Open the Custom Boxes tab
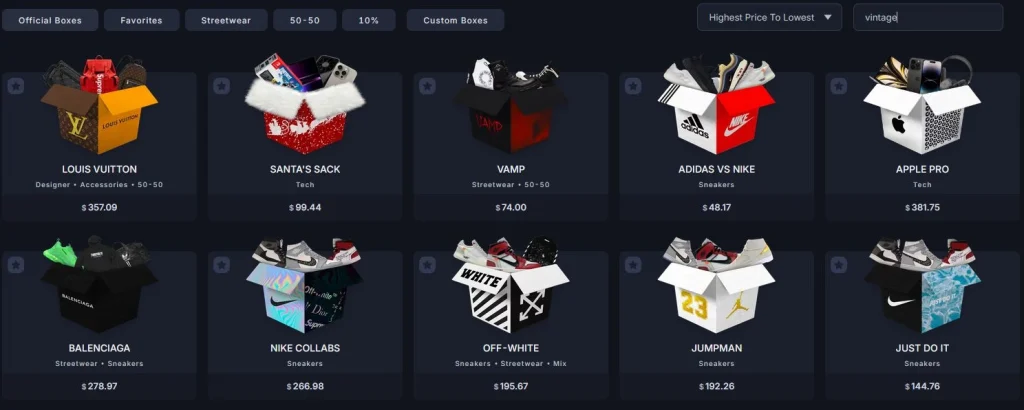 click(455, 20)
